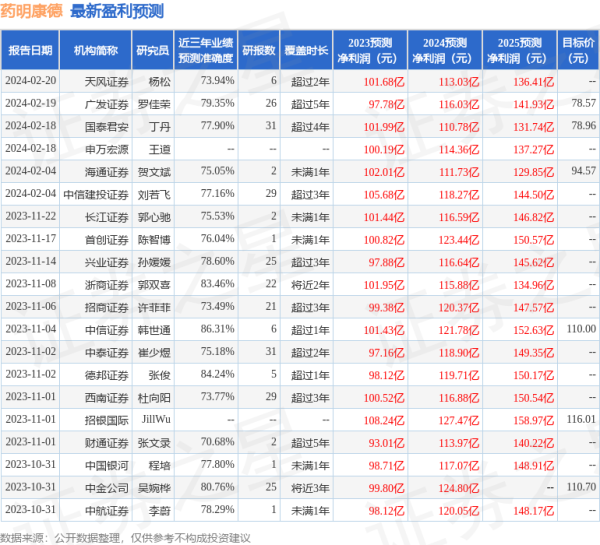The height and width of the screenshot is (545, 600).
Task: Click the 药明康德 title text
Action: pos(31,11)
